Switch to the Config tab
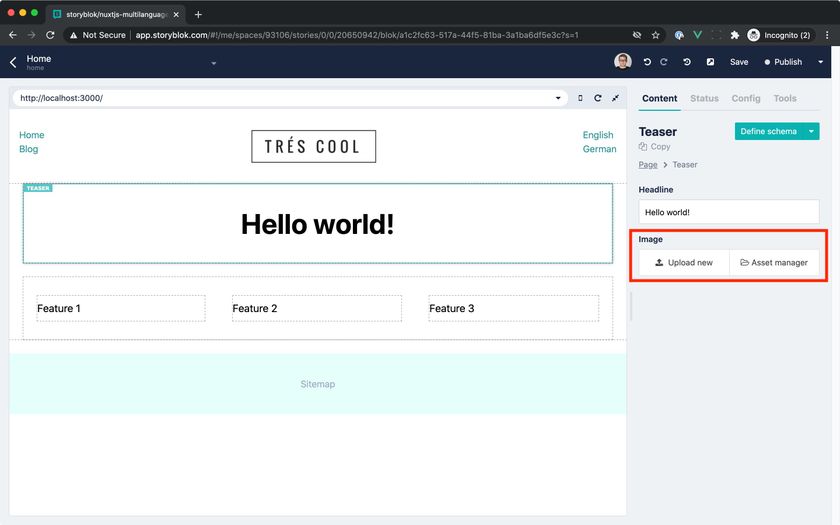 coord(746,98)
